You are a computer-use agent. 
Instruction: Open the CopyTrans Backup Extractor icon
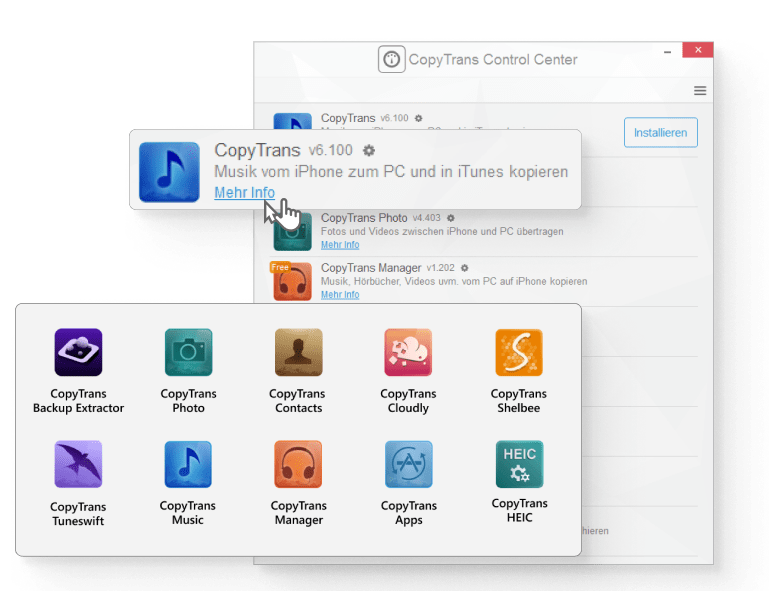click(x=78, y=352)
